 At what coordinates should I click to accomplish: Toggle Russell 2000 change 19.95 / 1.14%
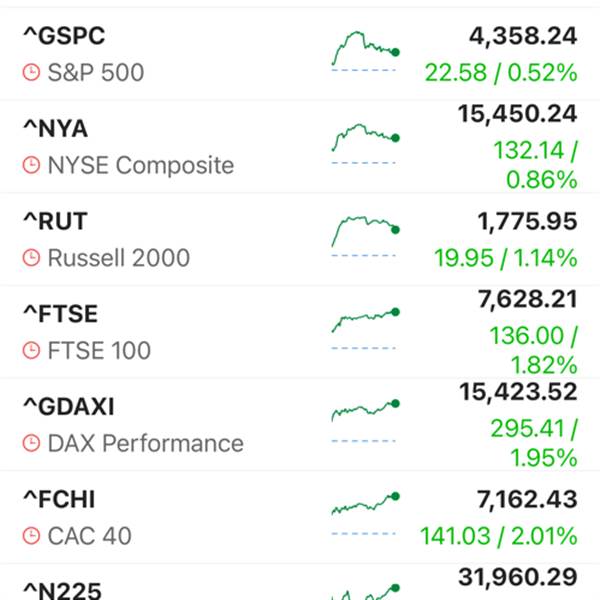[x=505, y=258]
